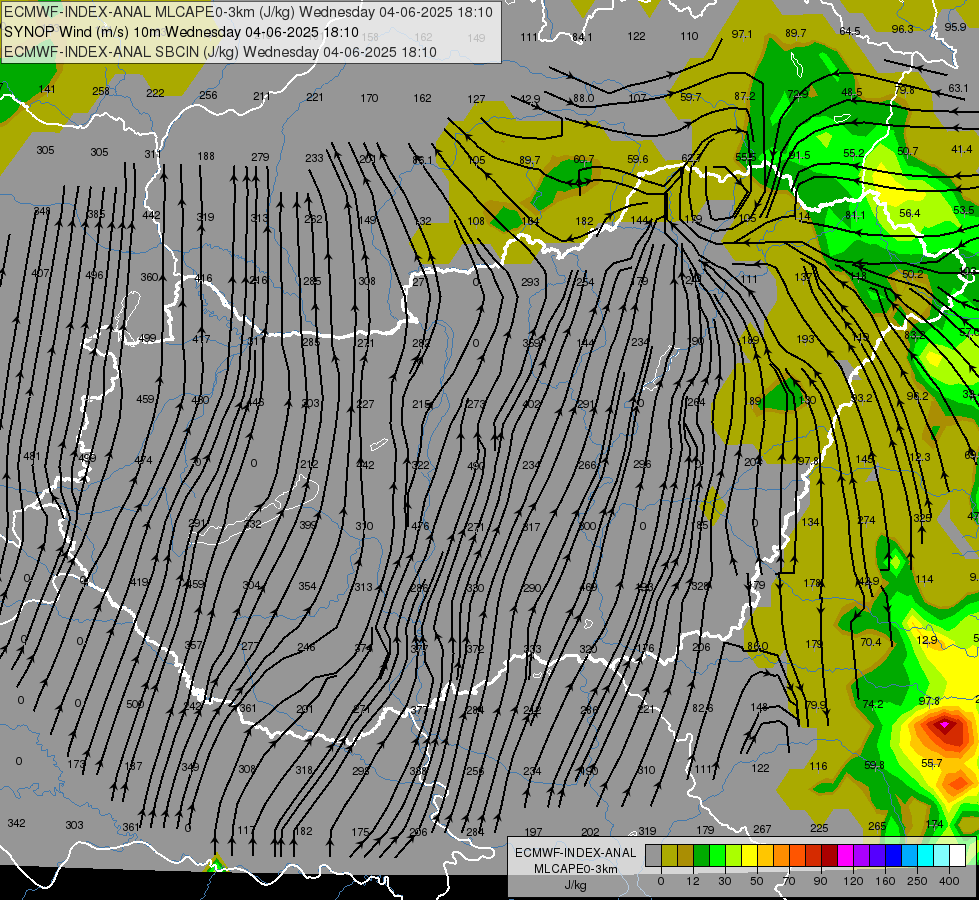The width and height of the screenshot is (979, 900).
Task: Click the map value 12.9
Action: click(927, 640)
